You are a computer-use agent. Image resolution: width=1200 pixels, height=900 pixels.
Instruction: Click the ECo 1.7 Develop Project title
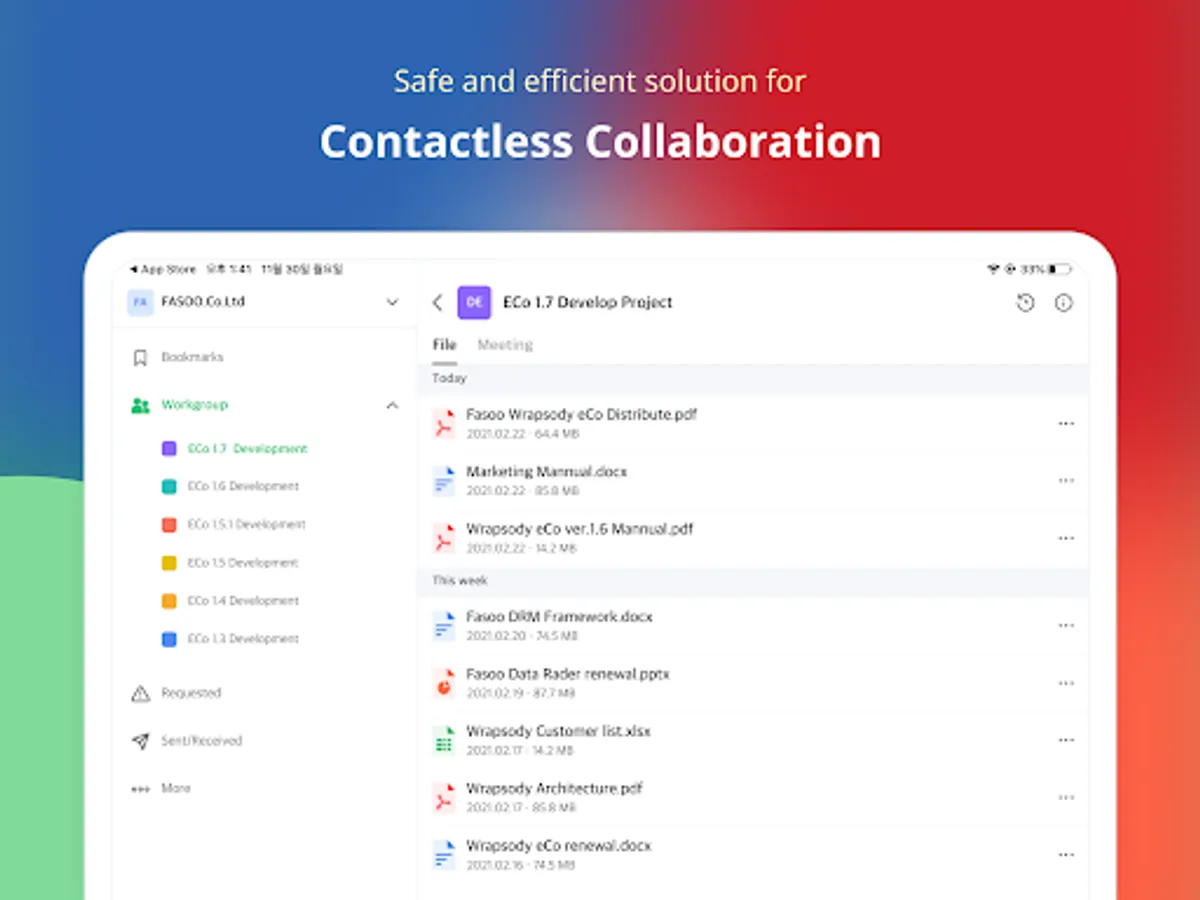588,303
